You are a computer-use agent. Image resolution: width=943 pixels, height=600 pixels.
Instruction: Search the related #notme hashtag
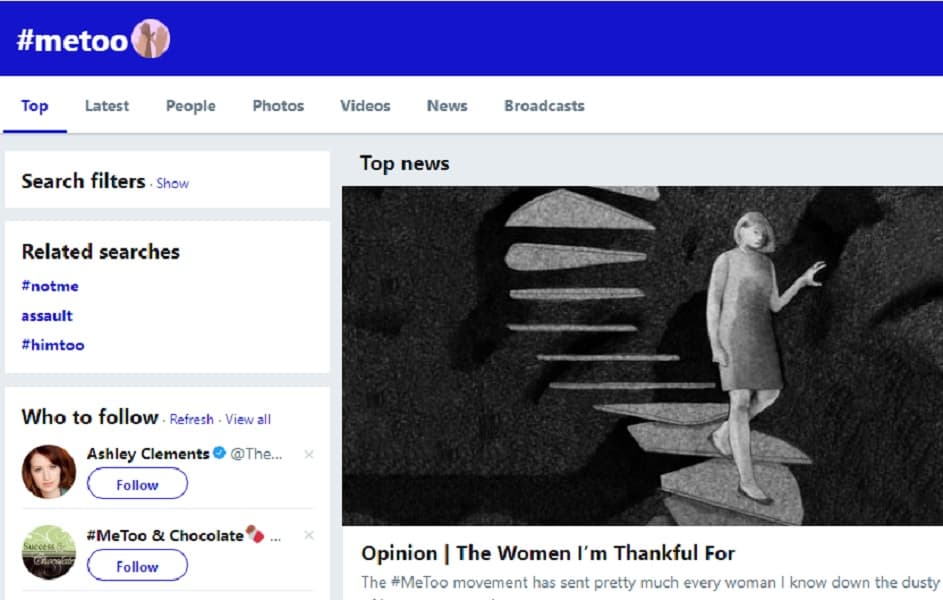[x=50, y=286]
